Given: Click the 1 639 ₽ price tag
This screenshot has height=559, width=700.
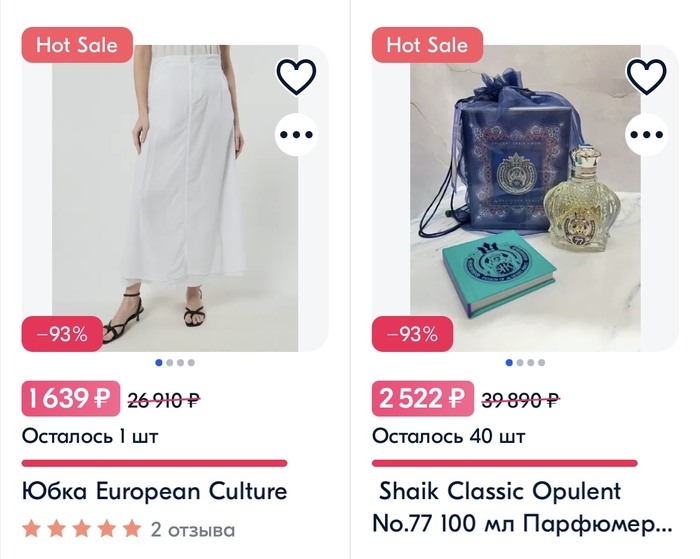Looking at the screenshot, I should [71, 398].
